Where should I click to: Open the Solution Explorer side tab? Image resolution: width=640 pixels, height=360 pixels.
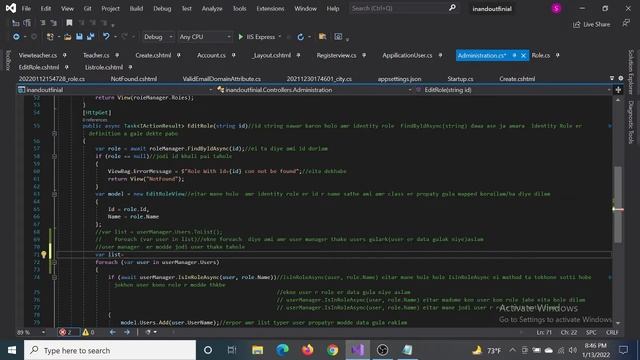pyautogui.click(x=631, y=71)
